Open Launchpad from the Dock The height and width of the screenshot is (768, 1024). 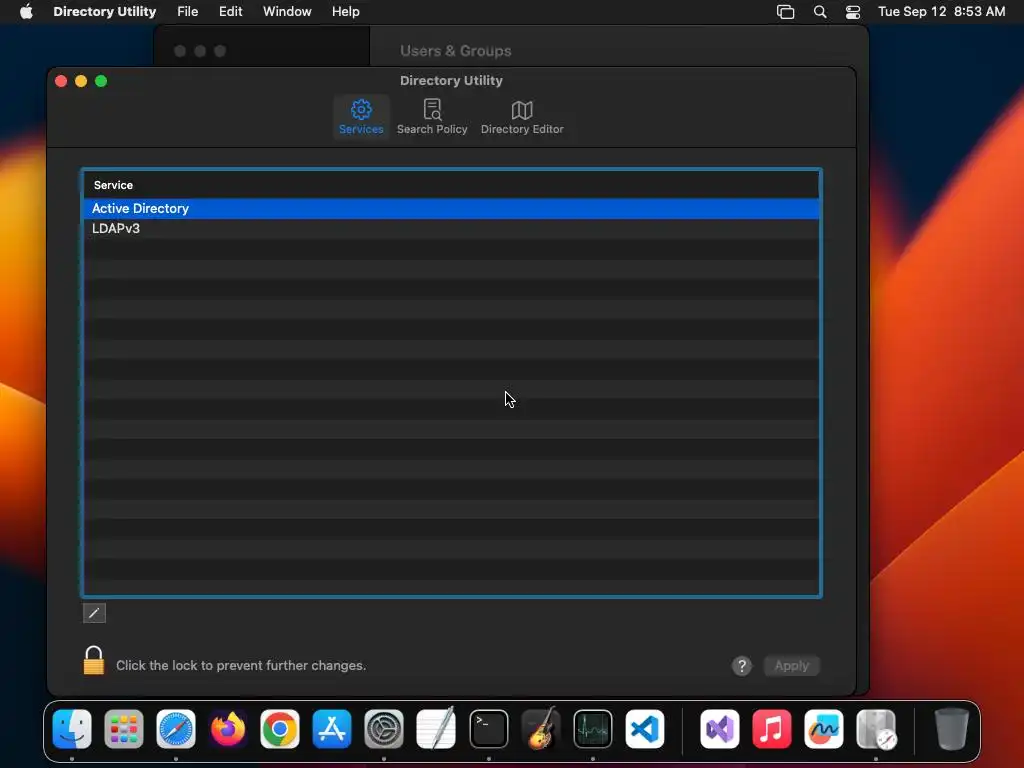click(x=123, y=728)
